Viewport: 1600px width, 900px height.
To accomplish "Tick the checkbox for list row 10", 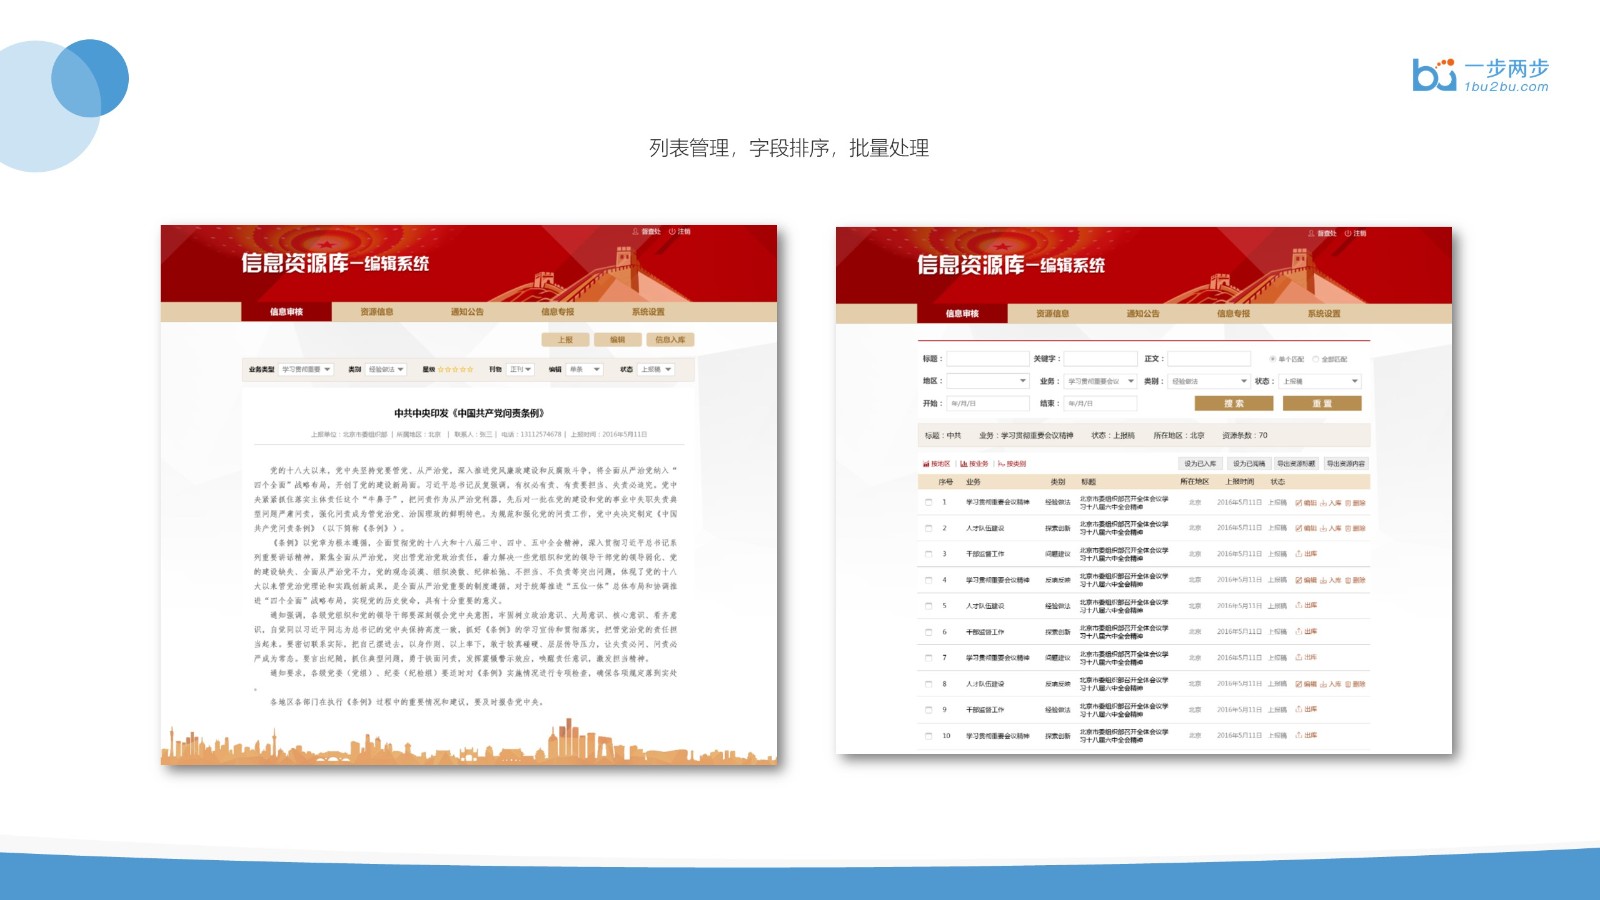I will (928, 736).
